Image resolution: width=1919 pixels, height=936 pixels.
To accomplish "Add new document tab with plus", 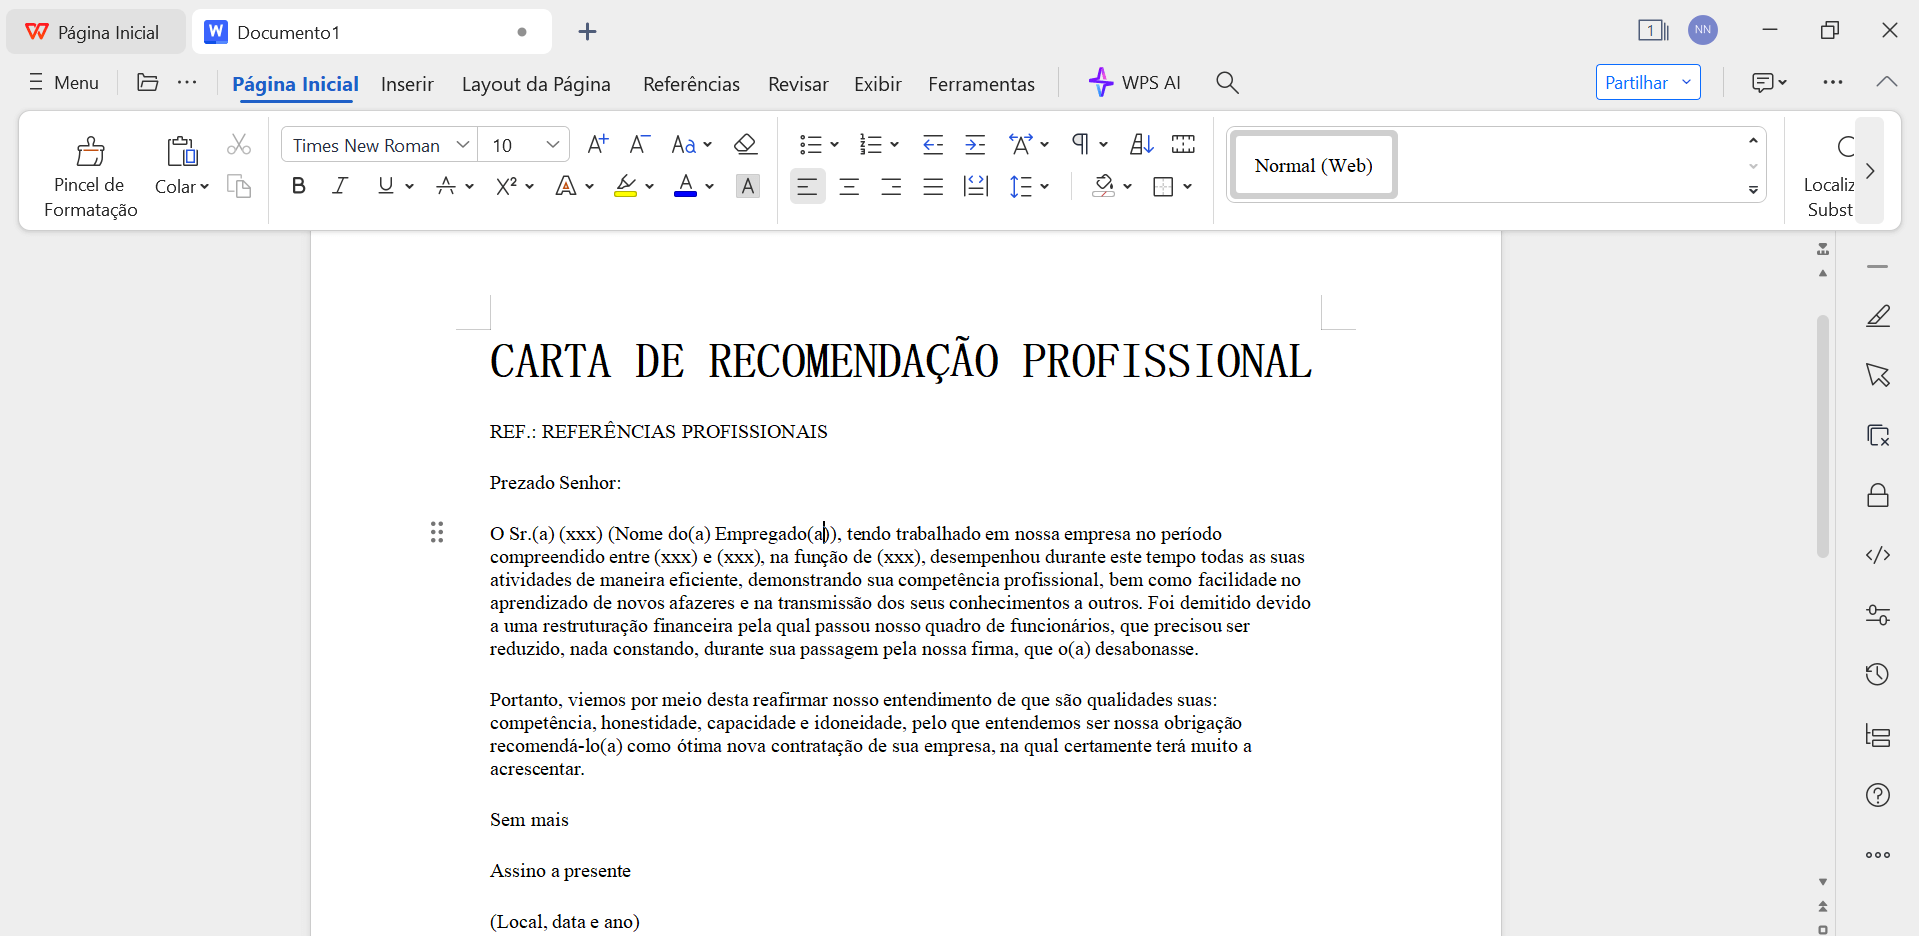I will tap(587, 32).
